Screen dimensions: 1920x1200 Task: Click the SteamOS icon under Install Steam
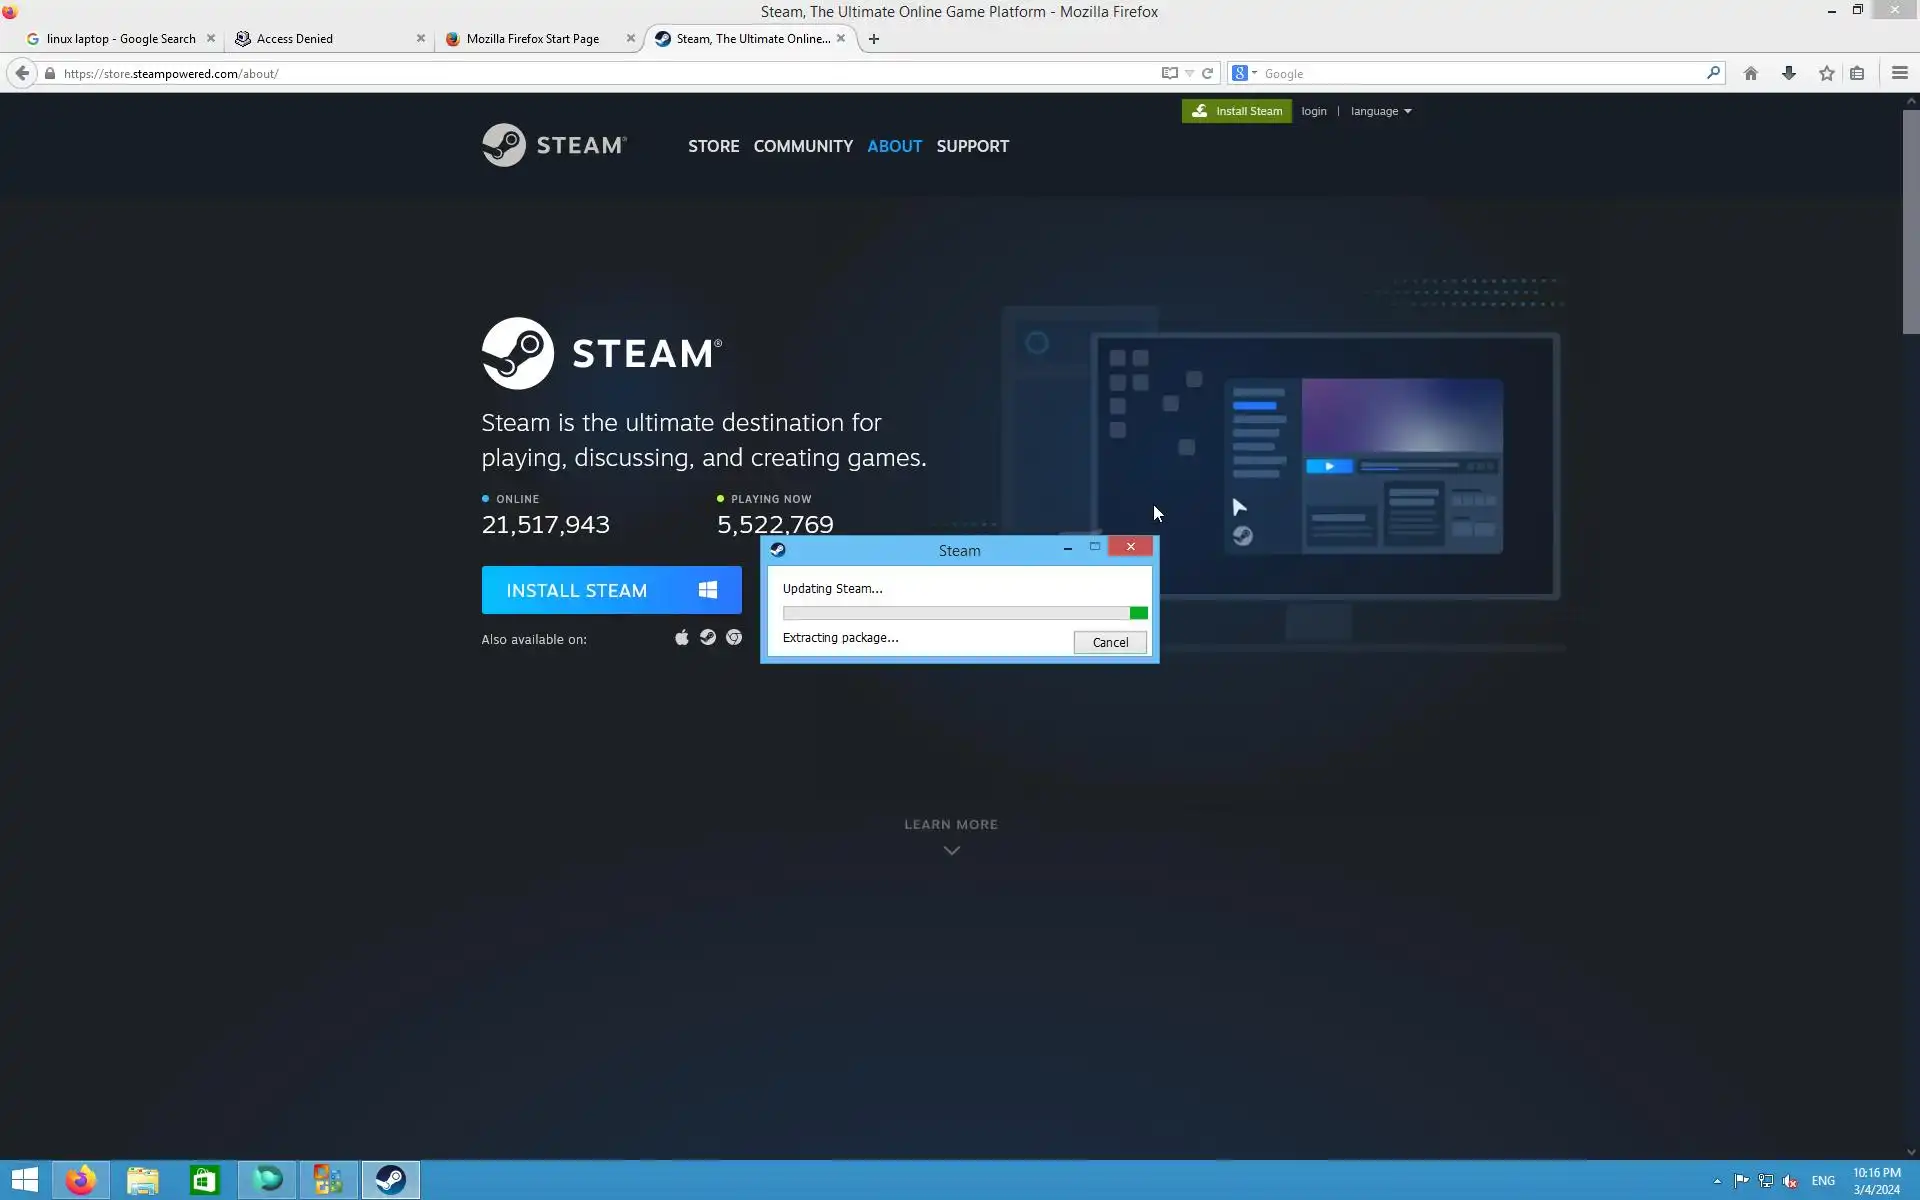[708, 638]
